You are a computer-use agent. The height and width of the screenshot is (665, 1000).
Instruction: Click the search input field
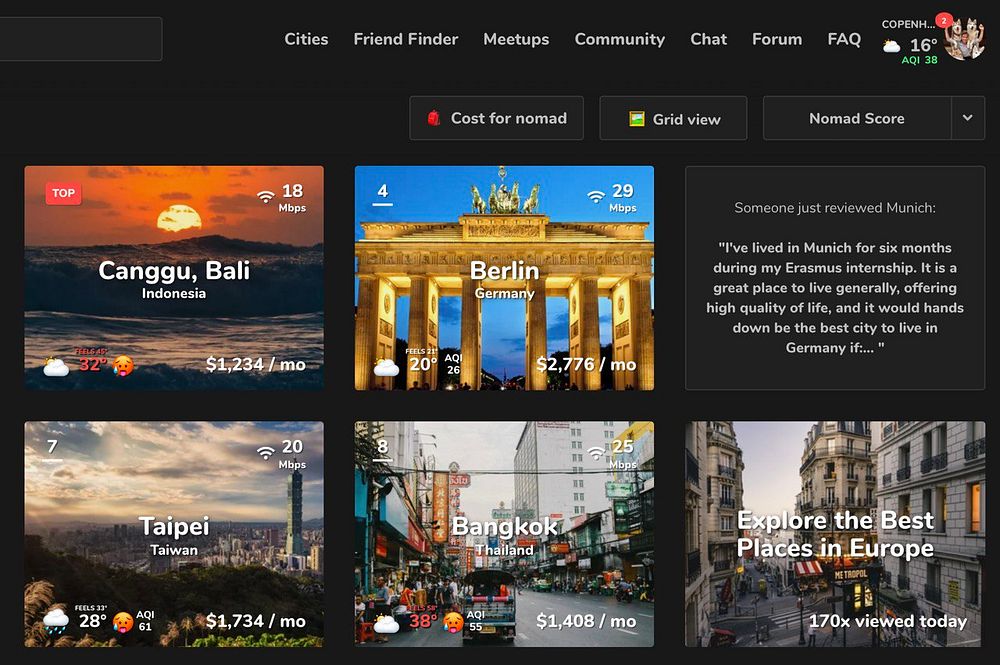[x=81, y=39]
